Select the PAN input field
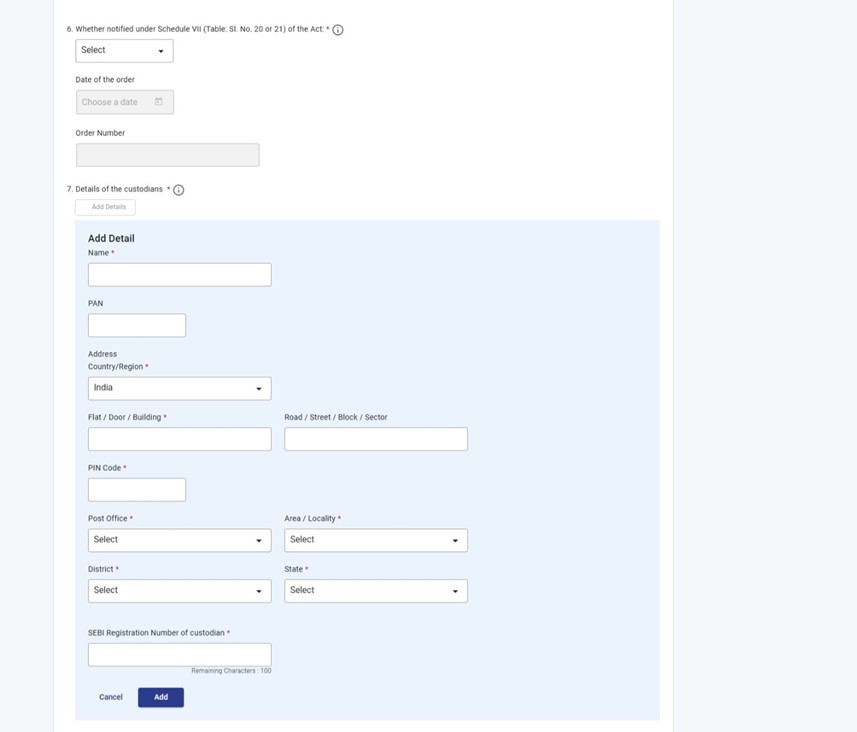This screenshot has height=732, width=857. click(137, 325)
